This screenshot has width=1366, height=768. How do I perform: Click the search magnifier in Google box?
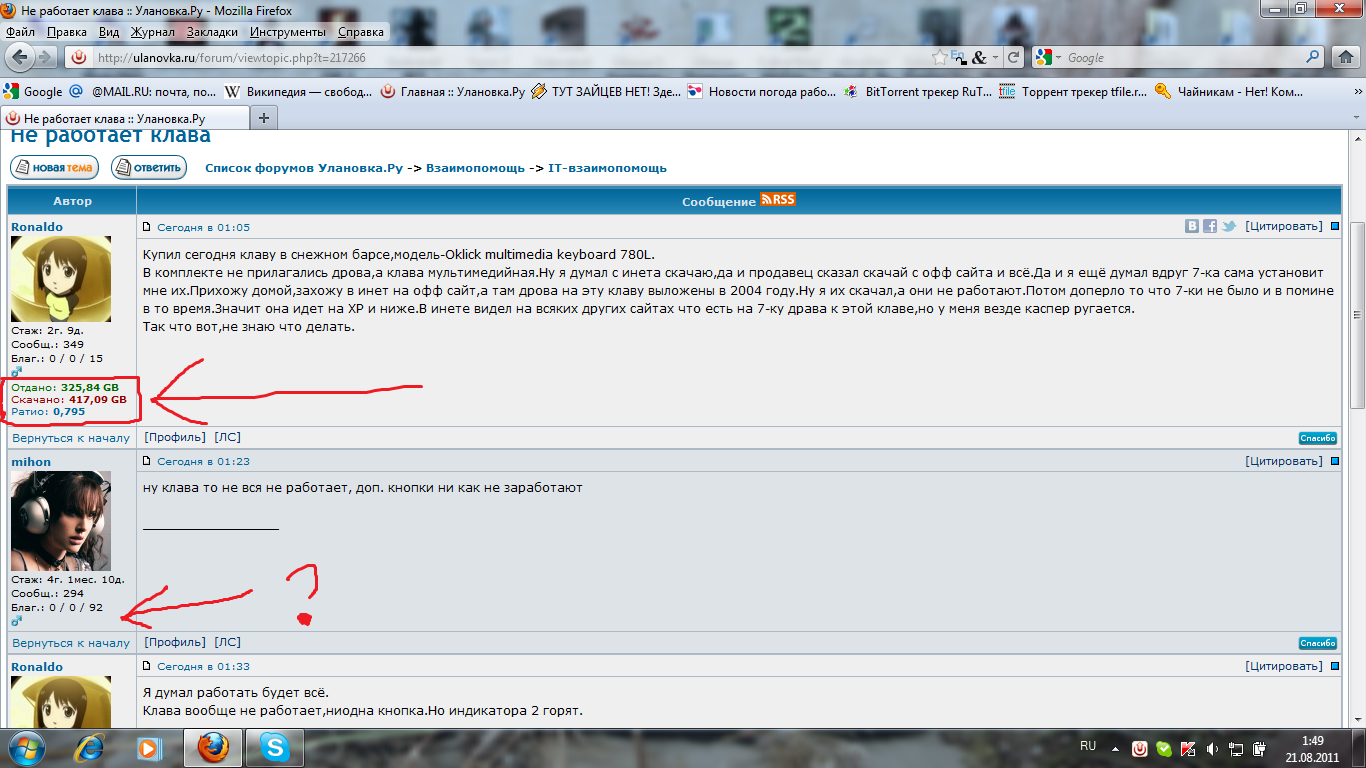1312,57
